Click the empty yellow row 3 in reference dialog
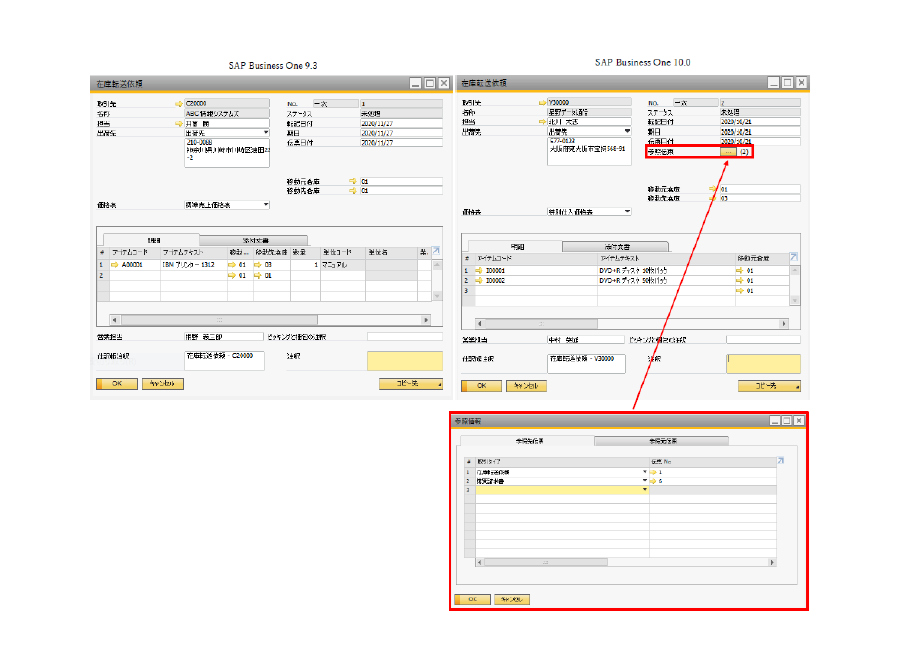The width and height of the screenshot is (900, 665). tap(562, 490)
